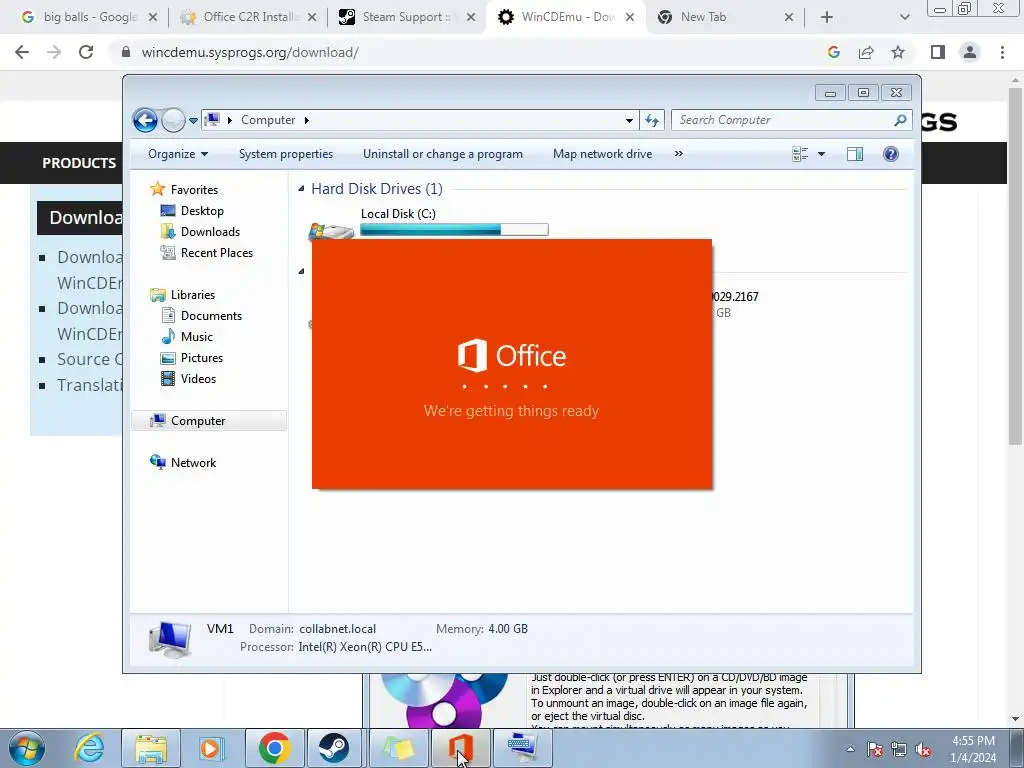Open Chrome tab search dropdown
The height and width of the screenshot is (768, 1024).
point(904,17)
